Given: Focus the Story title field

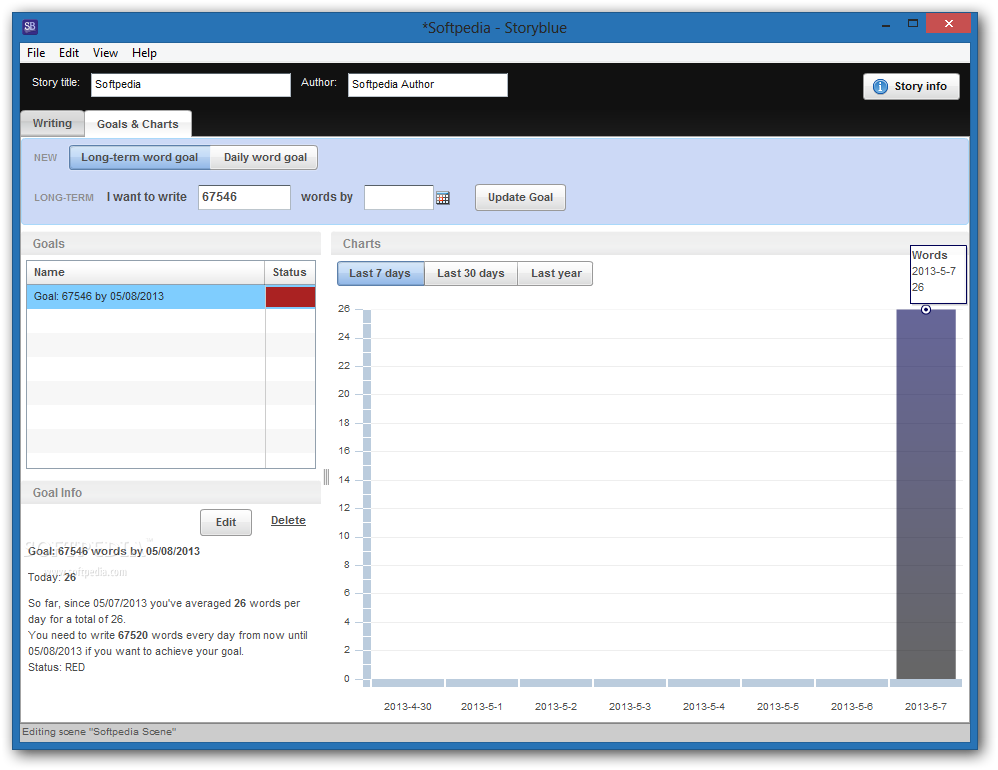Looking at the screenshot, I should (x=191, y=85).
